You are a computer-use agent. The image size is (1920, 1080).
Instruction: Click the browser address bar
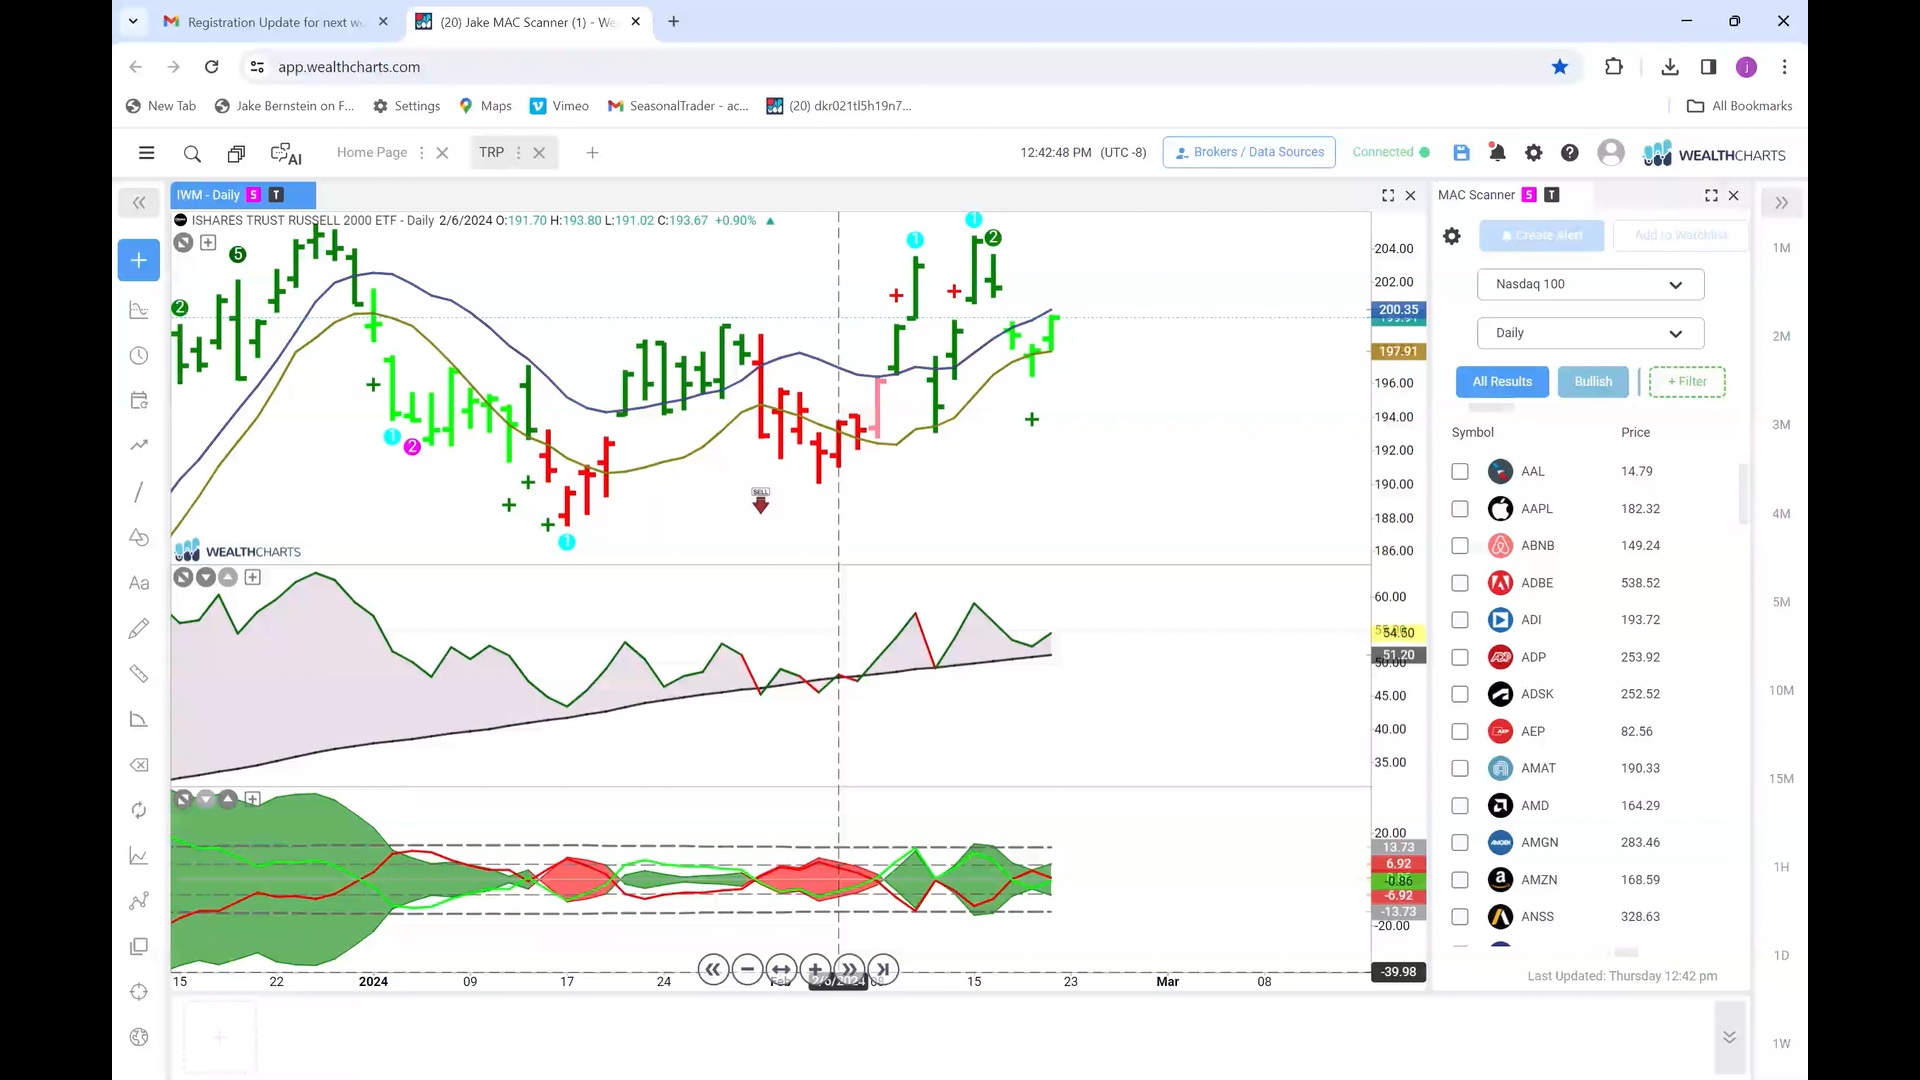[900, 67]
